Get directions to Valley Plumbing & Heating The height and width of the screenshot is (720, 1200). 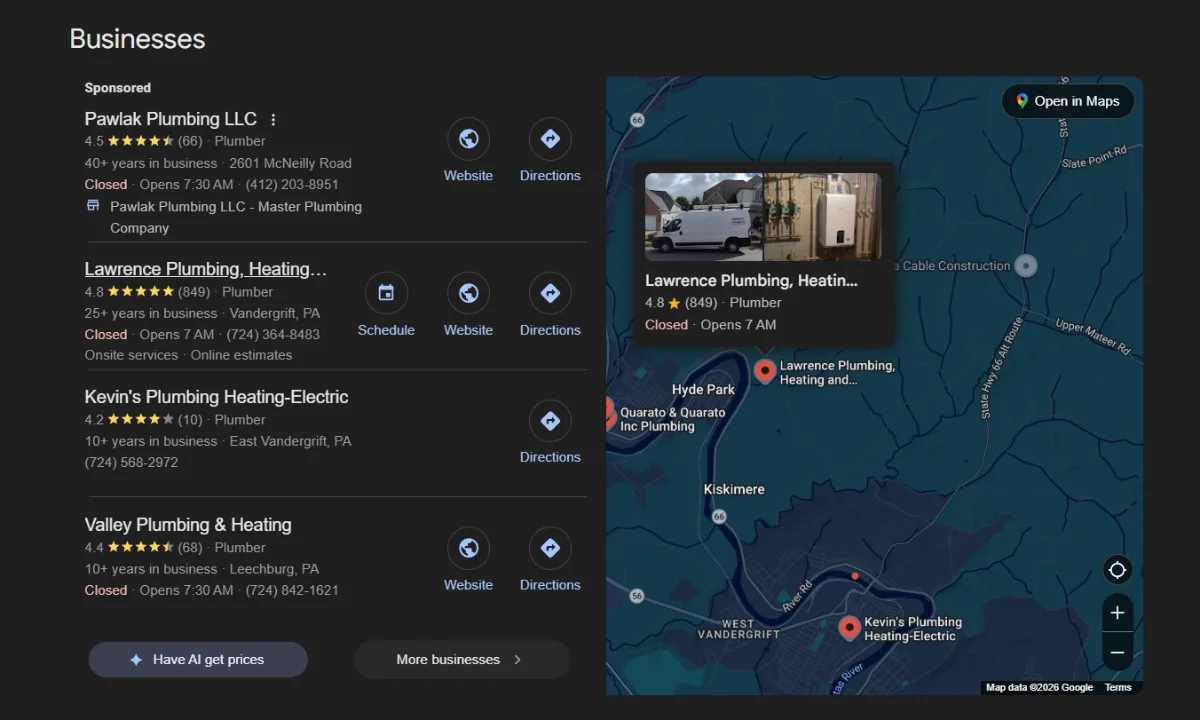click(x=550, y=548)
